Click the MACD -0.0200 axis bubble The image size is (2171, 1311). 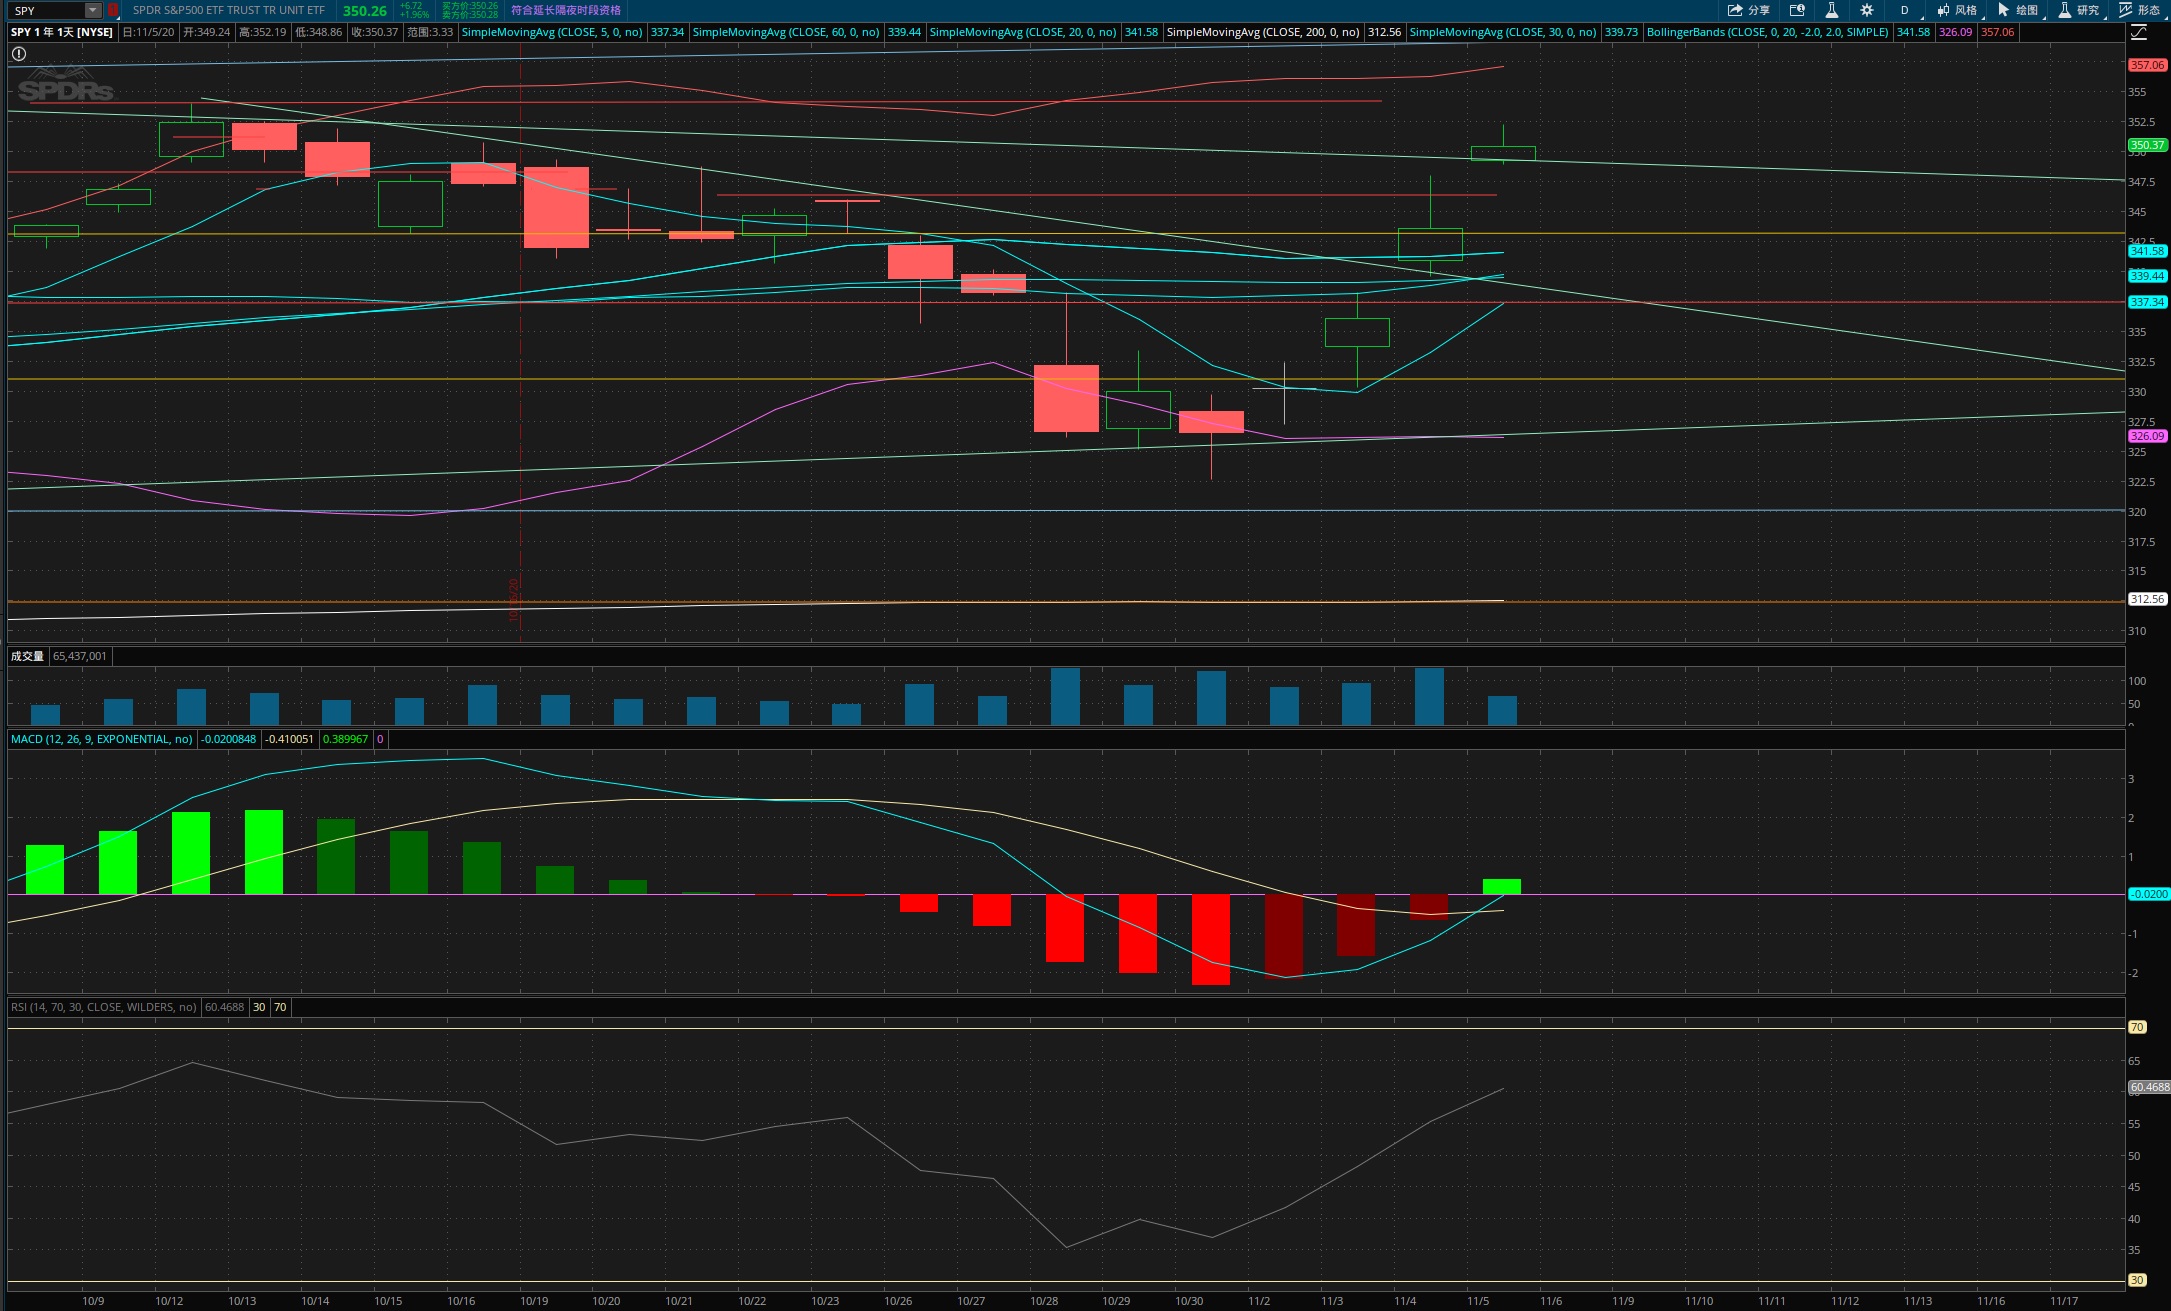pos(2148,894)
